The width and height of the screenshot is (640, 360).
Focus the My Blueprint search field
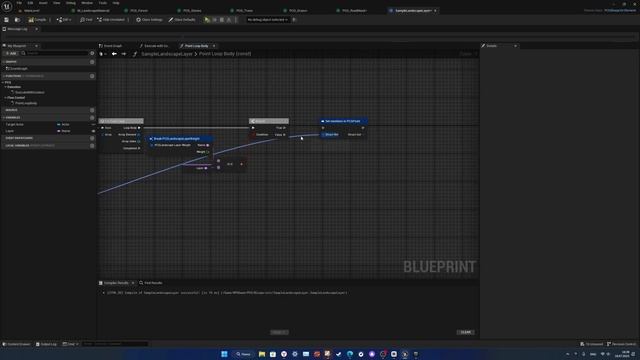[55, 53]
